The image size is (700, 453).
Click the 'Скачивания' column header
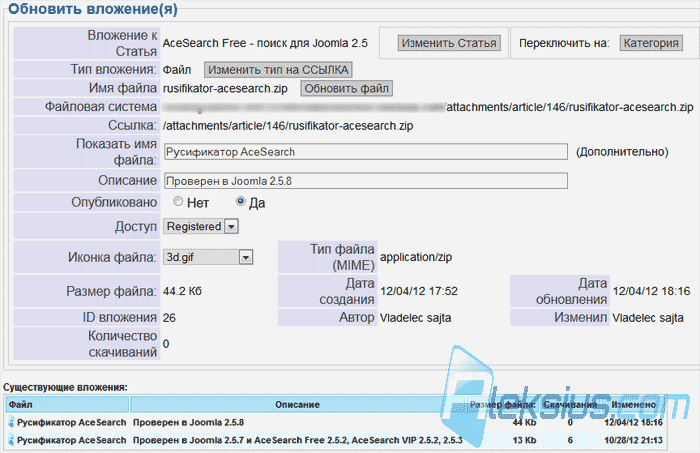point(570,404)
